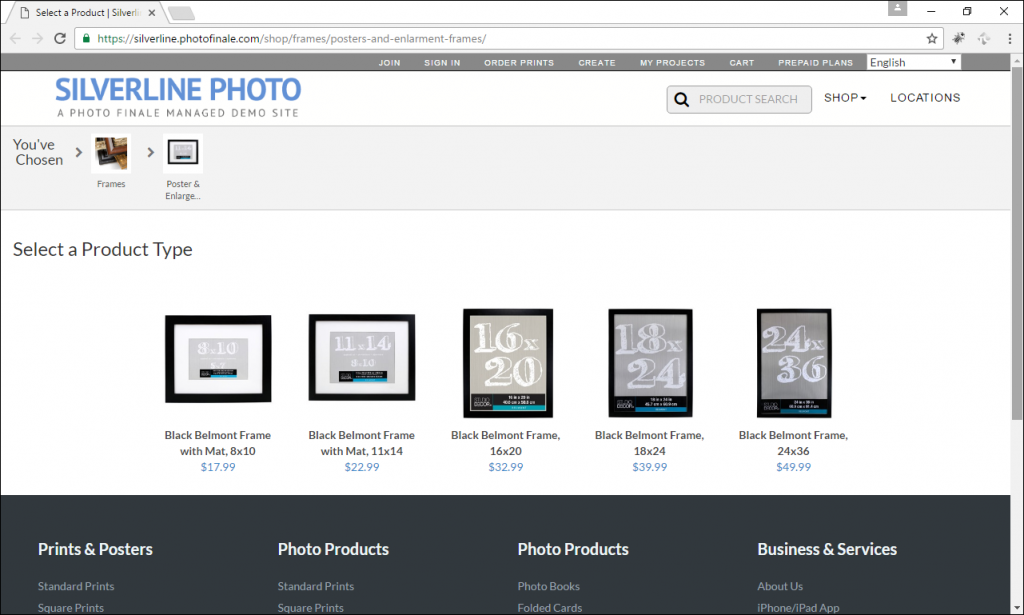The height and width of the screenshot is (615, 1024).
Task: Open the Join menu item
Action: (x=389, y=63)
